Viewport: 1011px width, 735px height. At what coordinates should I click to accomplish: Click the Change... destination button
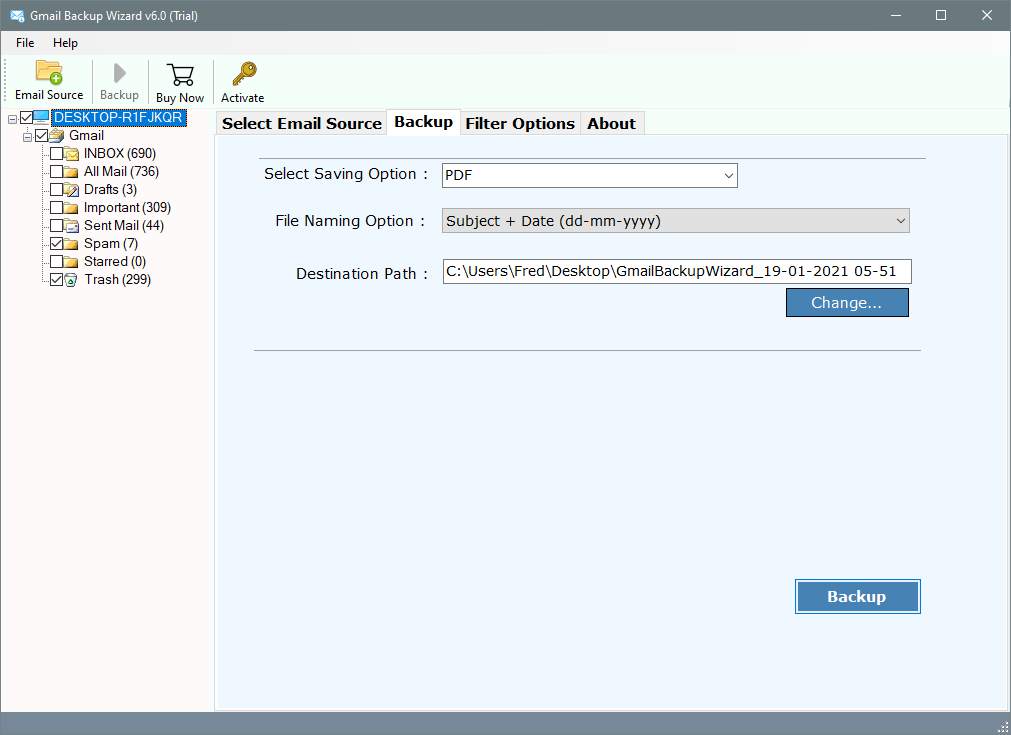pyautogui.click(x=847, y=302)
